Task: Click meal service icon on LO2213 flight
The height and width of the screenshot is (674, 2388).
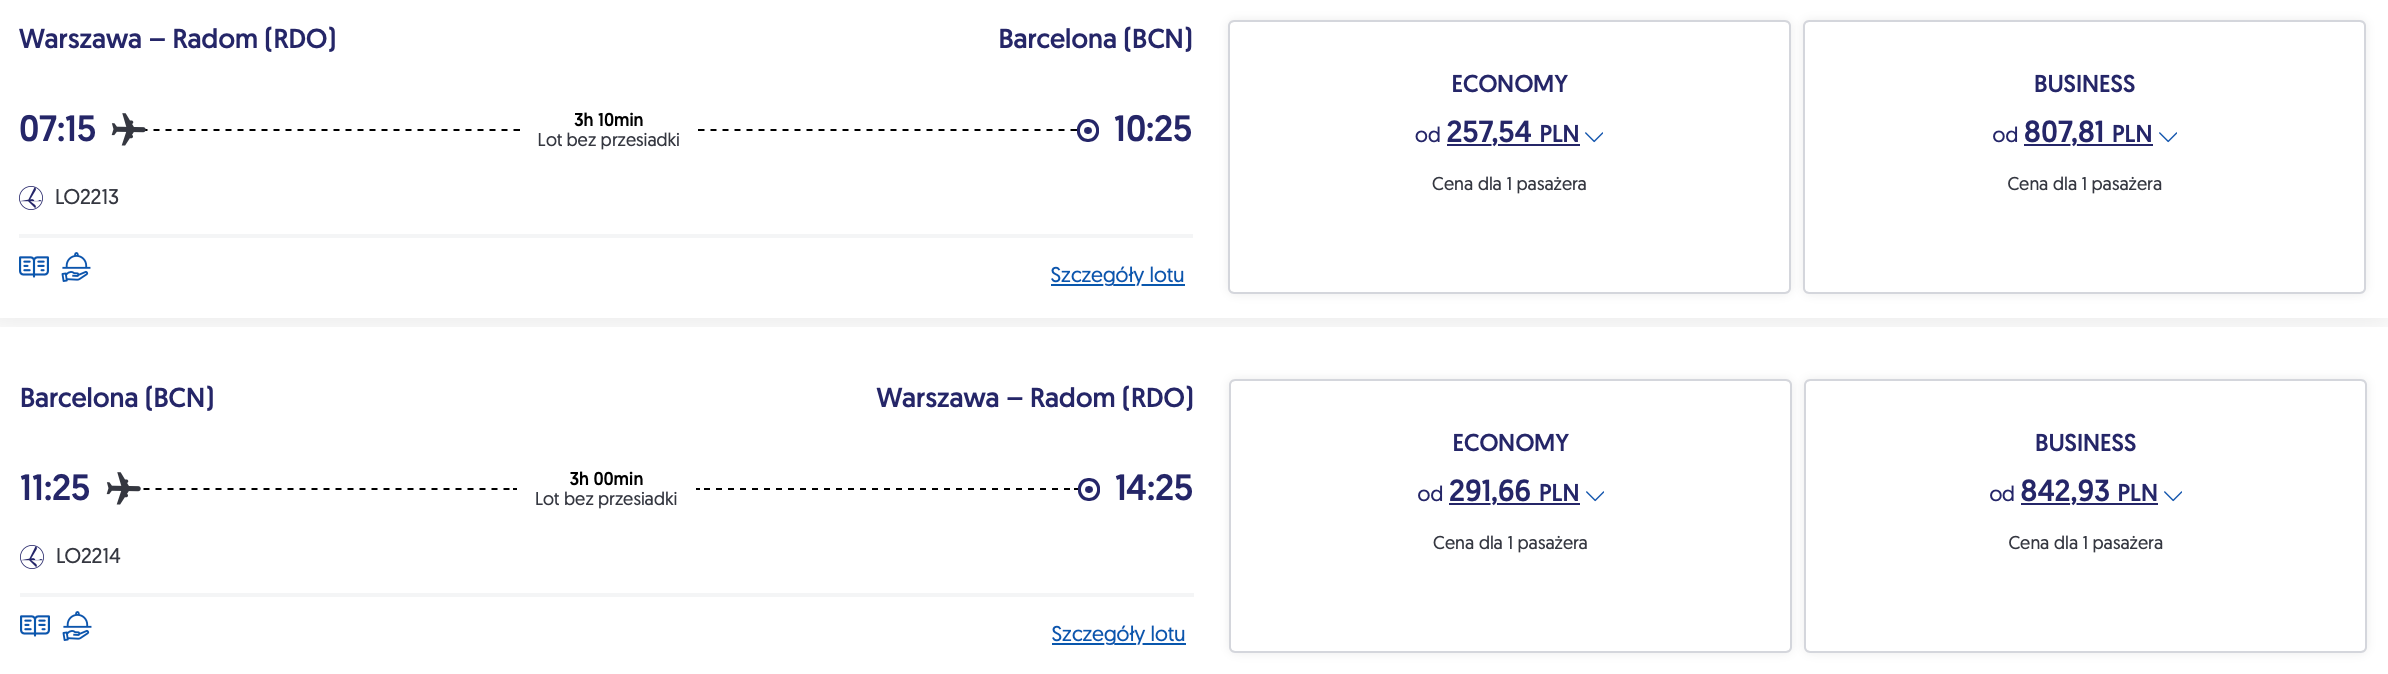Action: point(76,267)
